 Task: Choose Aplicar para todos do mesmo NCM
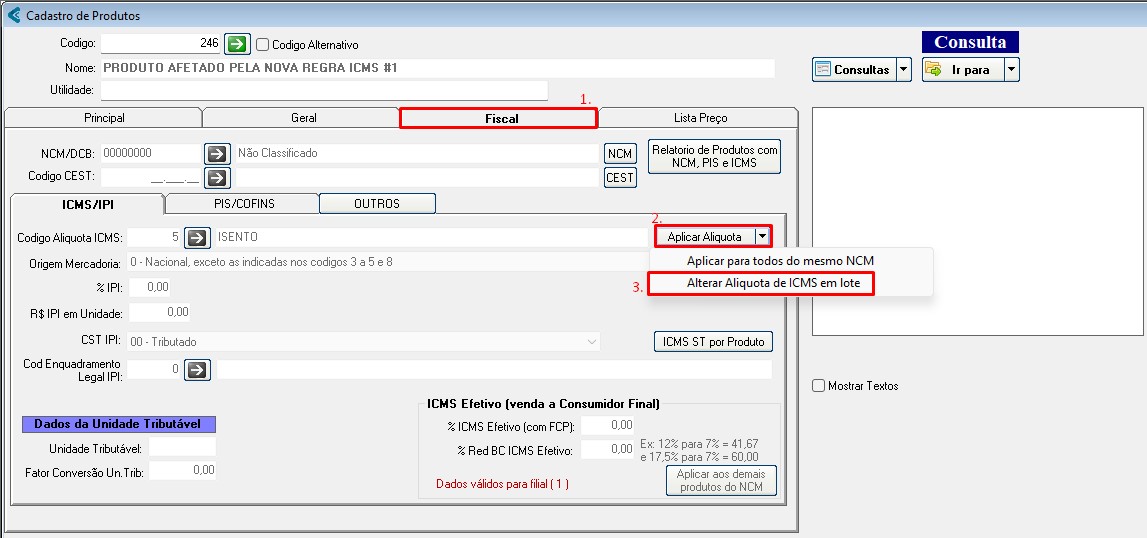(781, 261)
